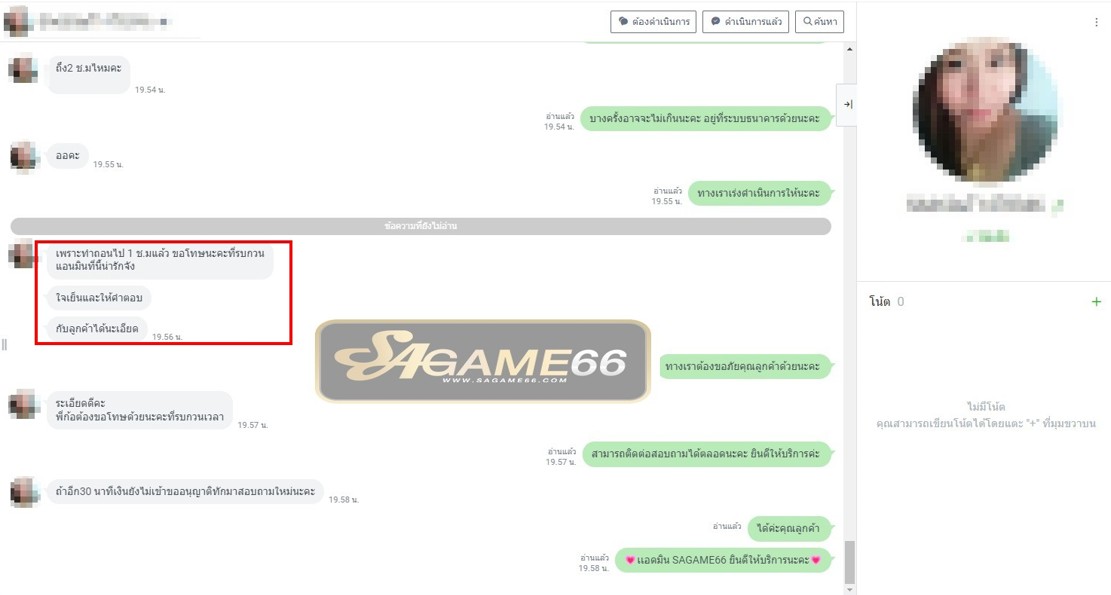This screenshot has width=1111, height=595.
Task: Click customer avatar beside "ออคะ" message
Action: [x=23, y=157]
